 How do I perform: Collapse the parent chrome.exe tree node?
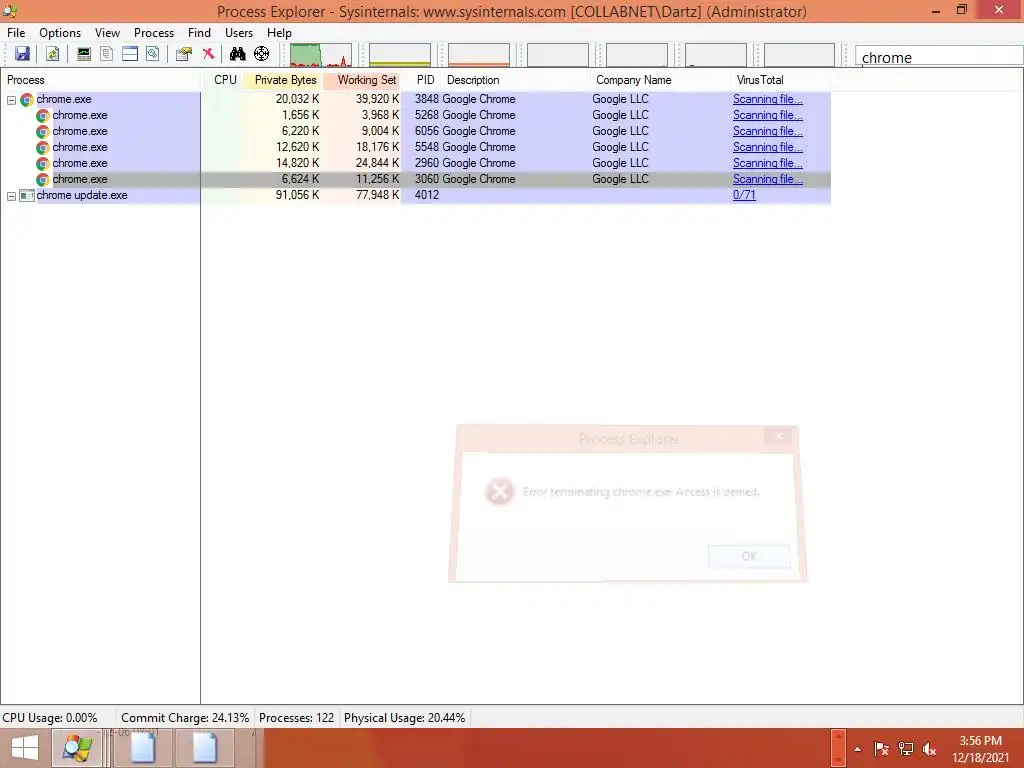11,100
